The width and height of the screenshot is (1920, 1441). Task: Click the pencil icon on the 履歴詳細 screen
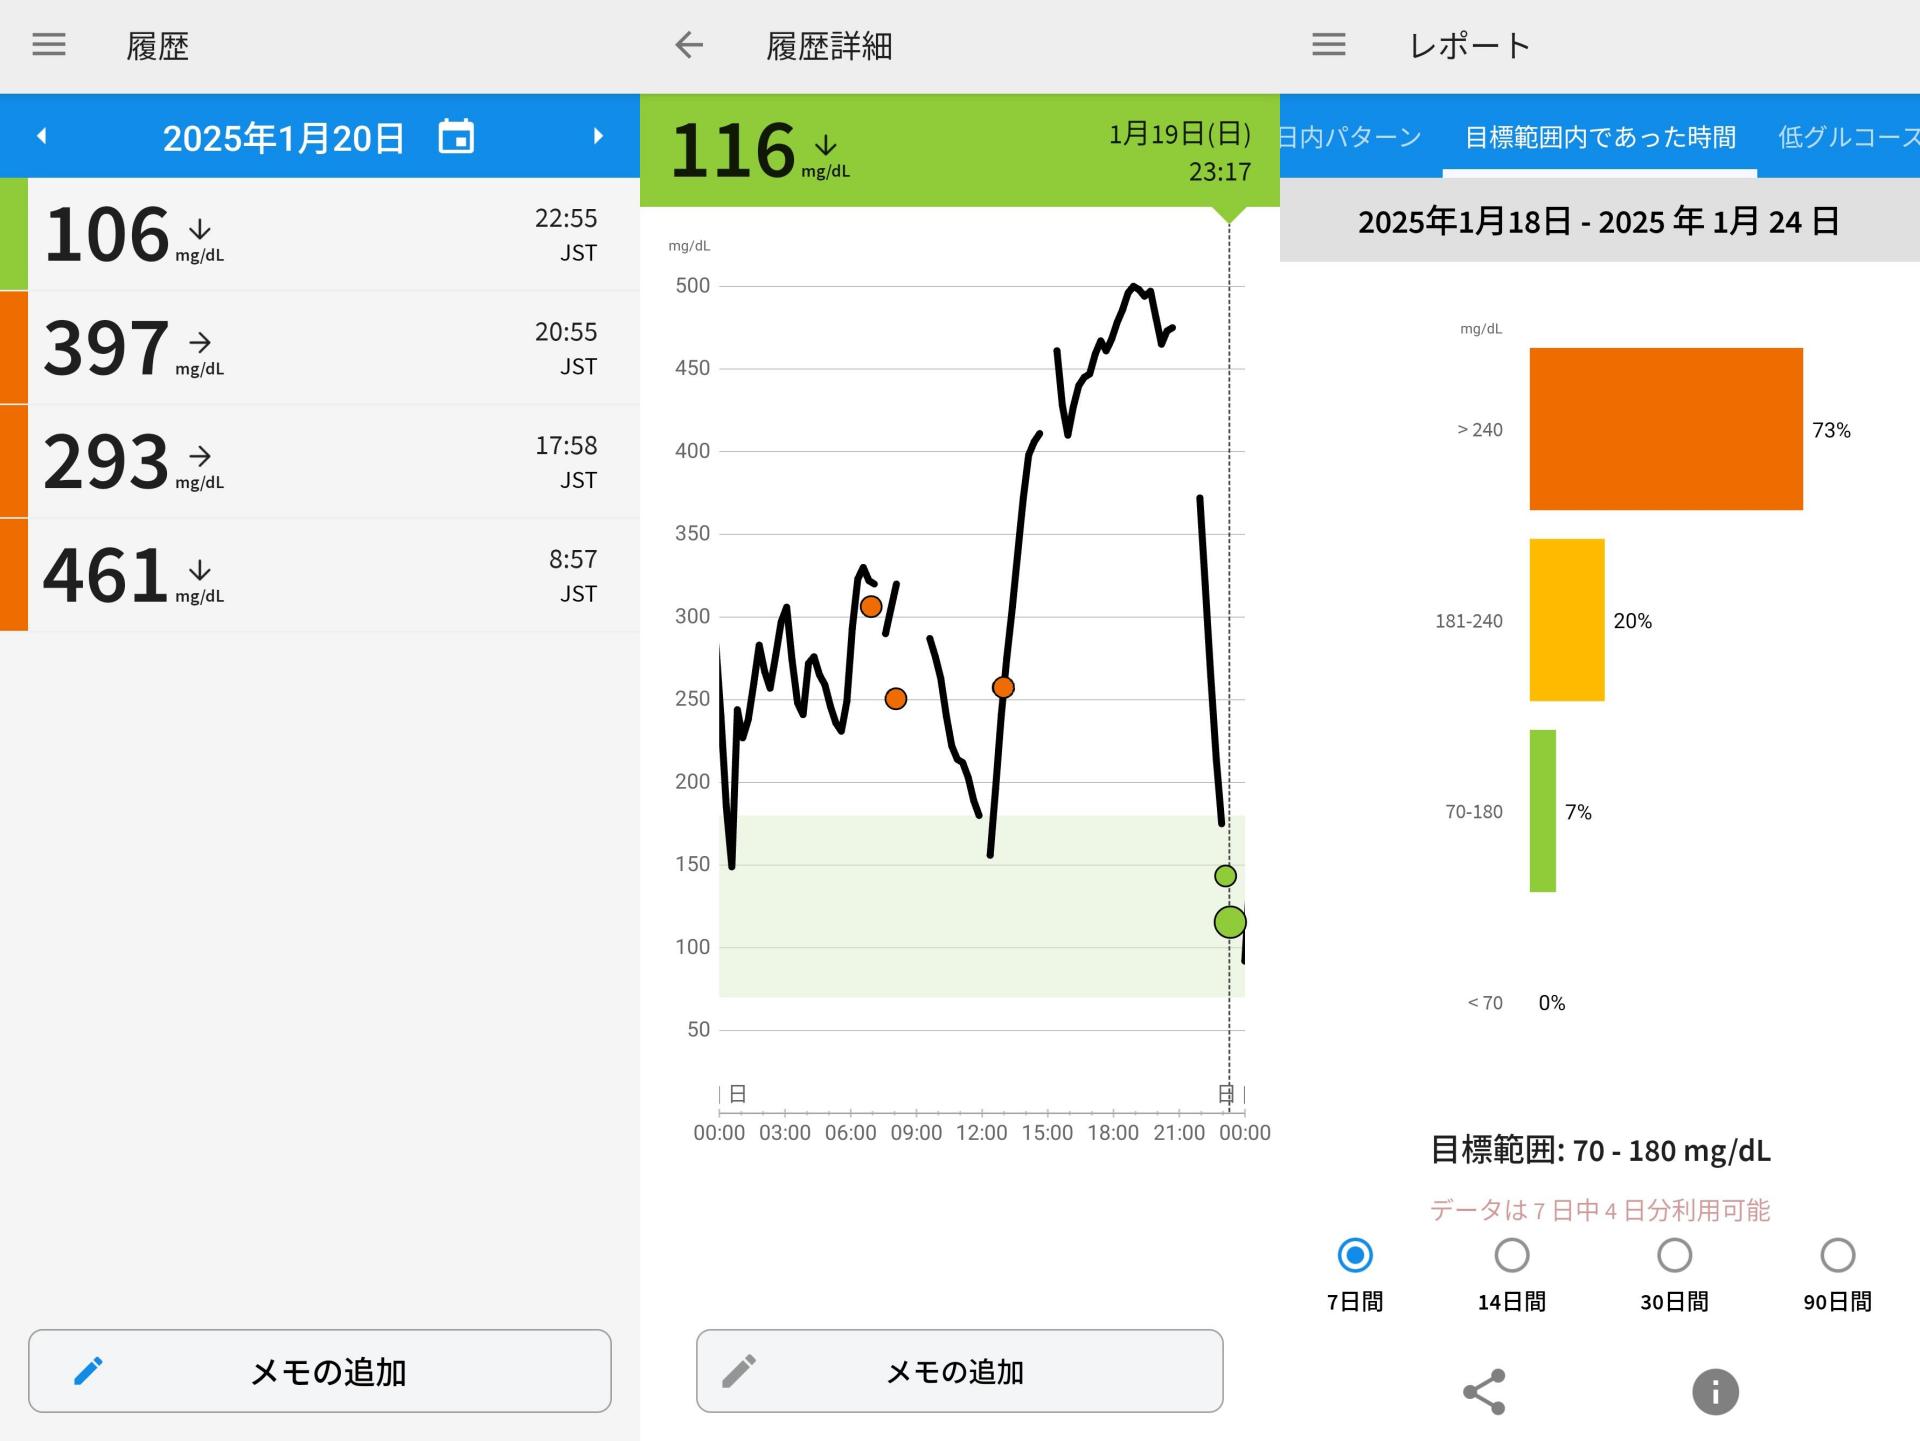[x=740, y=1371]
